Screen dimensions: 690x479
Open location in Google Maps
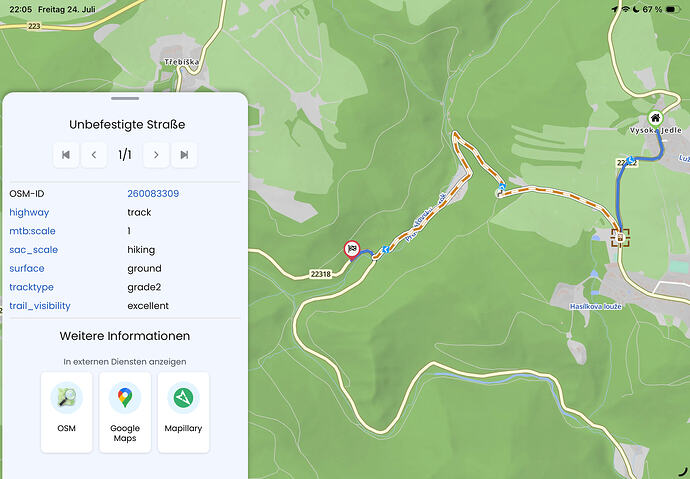pyautogui.click(x=125, y=412)
